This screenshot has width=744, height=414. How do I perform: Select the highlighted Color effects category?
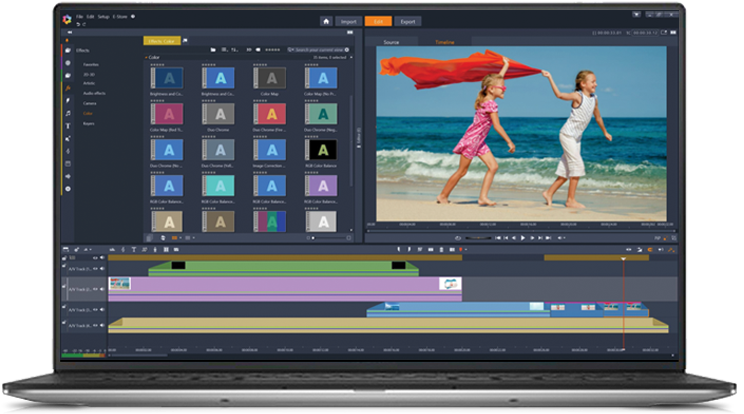click(88, 113)
